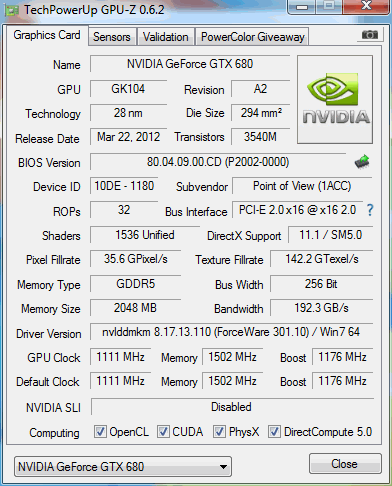
Task: Click the Close button
Action: (345, 464)
